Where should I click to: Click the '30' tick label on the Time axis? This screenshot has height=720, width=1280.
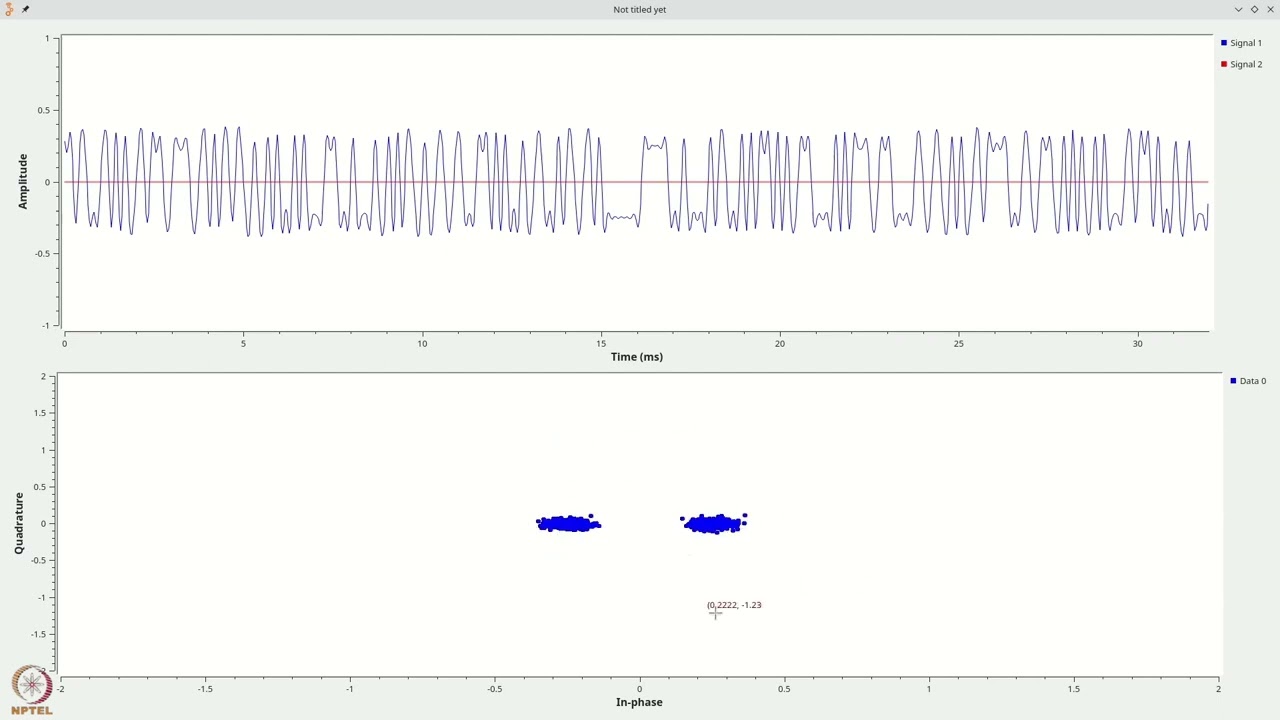[x=1137, y=343]
